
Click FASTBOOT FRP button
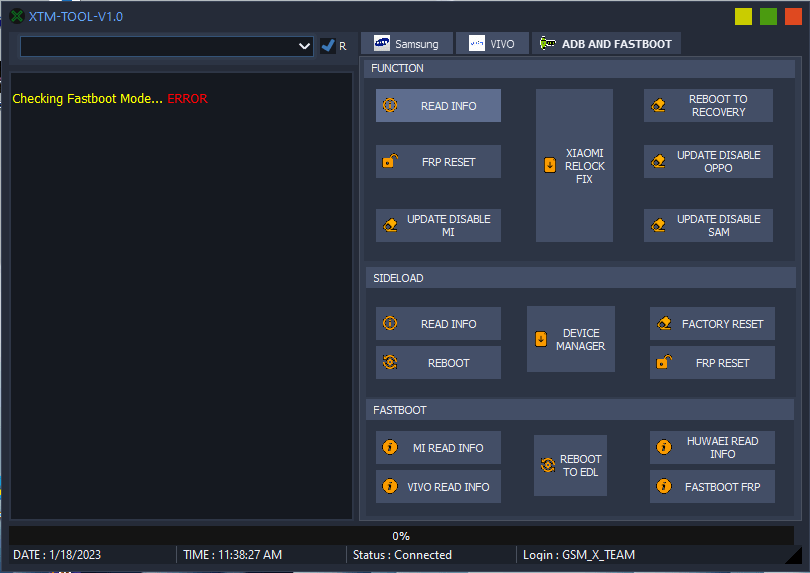[x=712, y=487]
